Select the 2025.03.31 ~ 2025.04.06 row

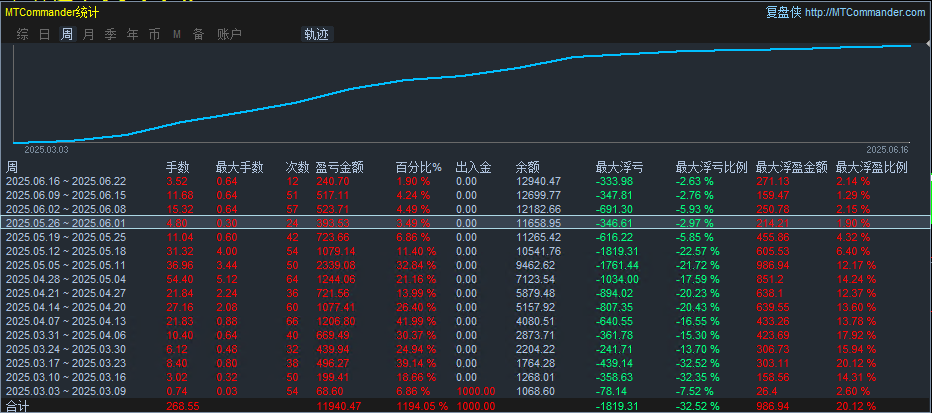[x=465, y=335]
